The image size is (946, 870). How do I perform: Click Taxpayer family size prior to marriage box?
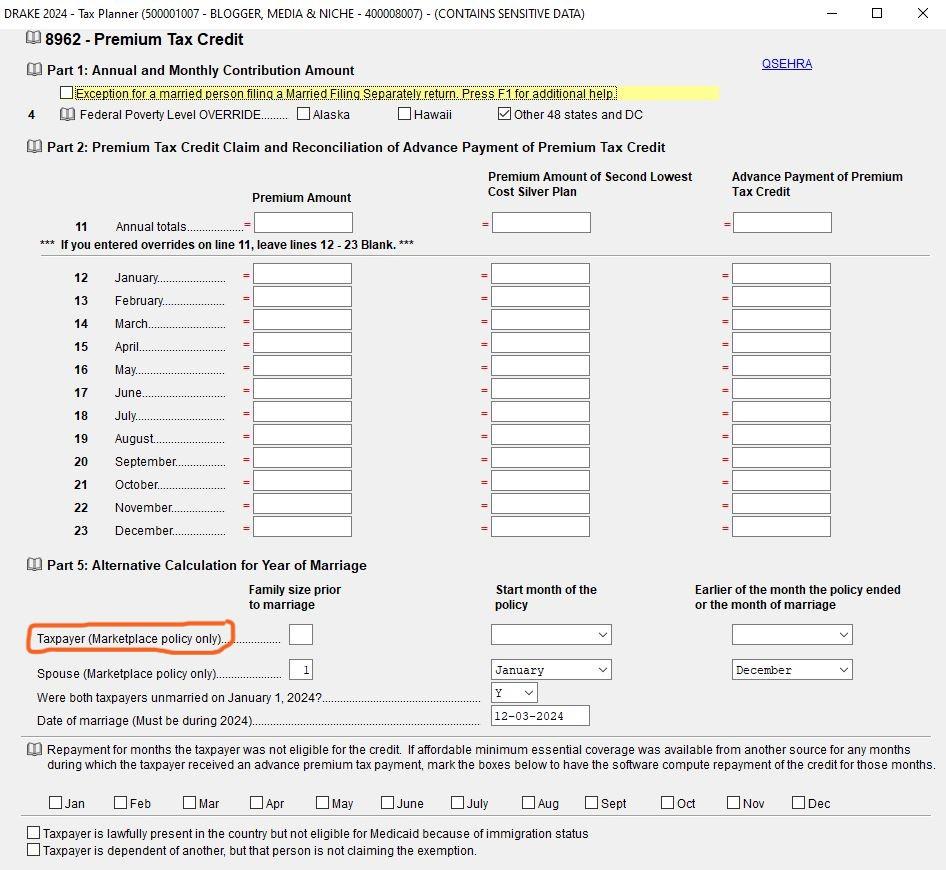pos(301,635)
